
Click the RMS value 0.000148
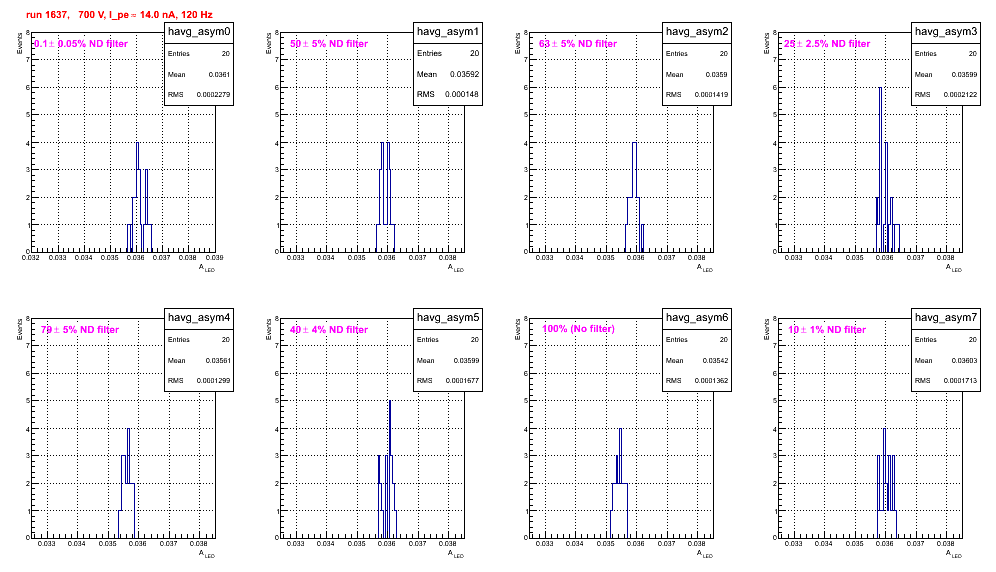(462, 94)
